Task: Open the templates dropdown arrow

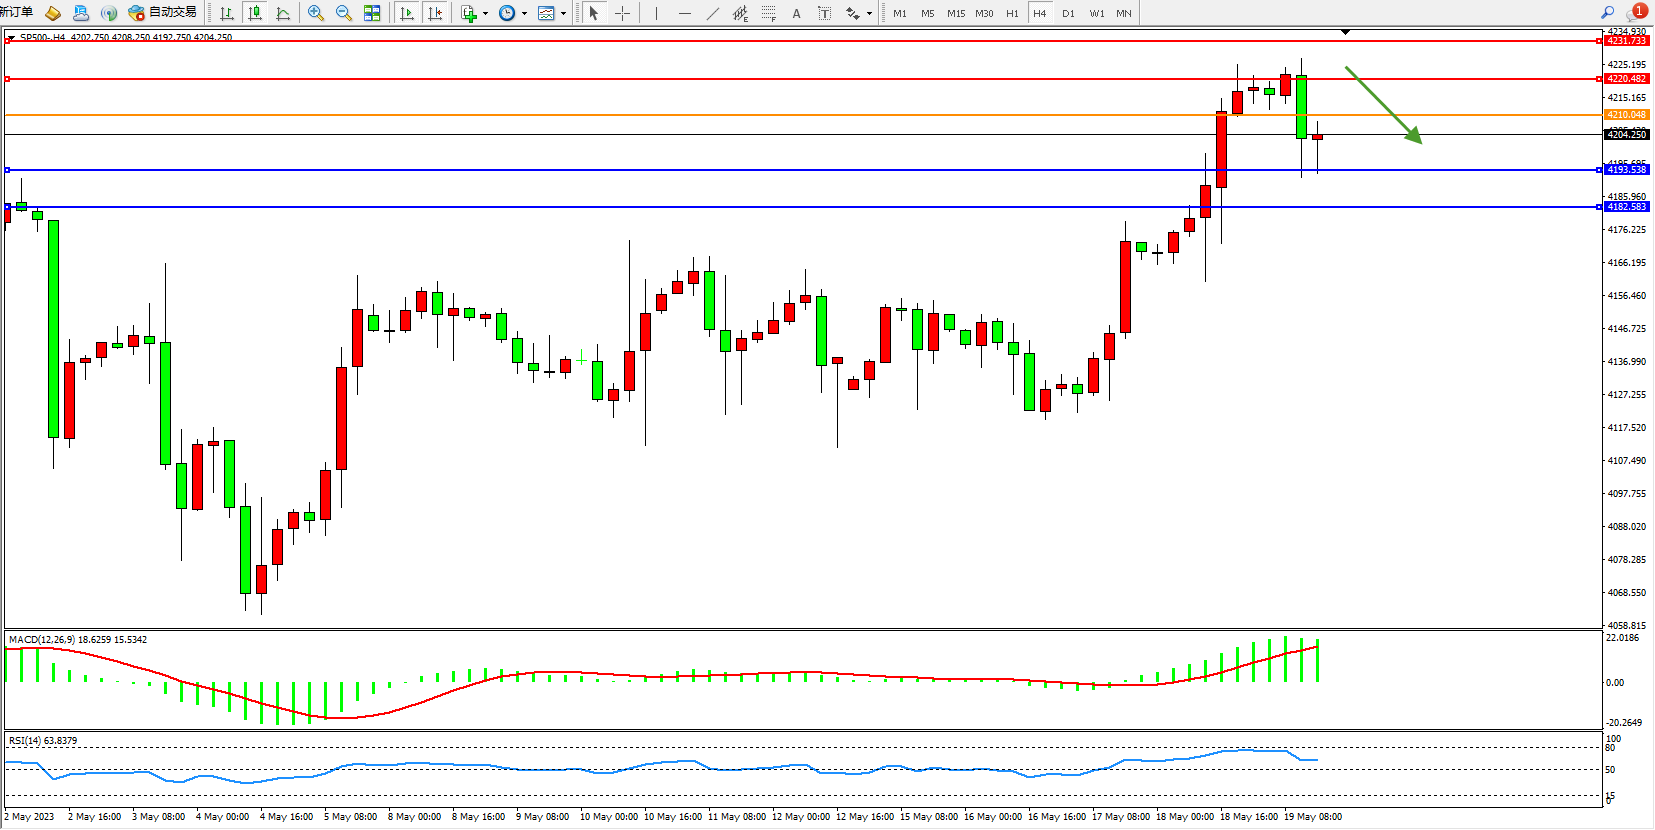Action: click(563, 14)
